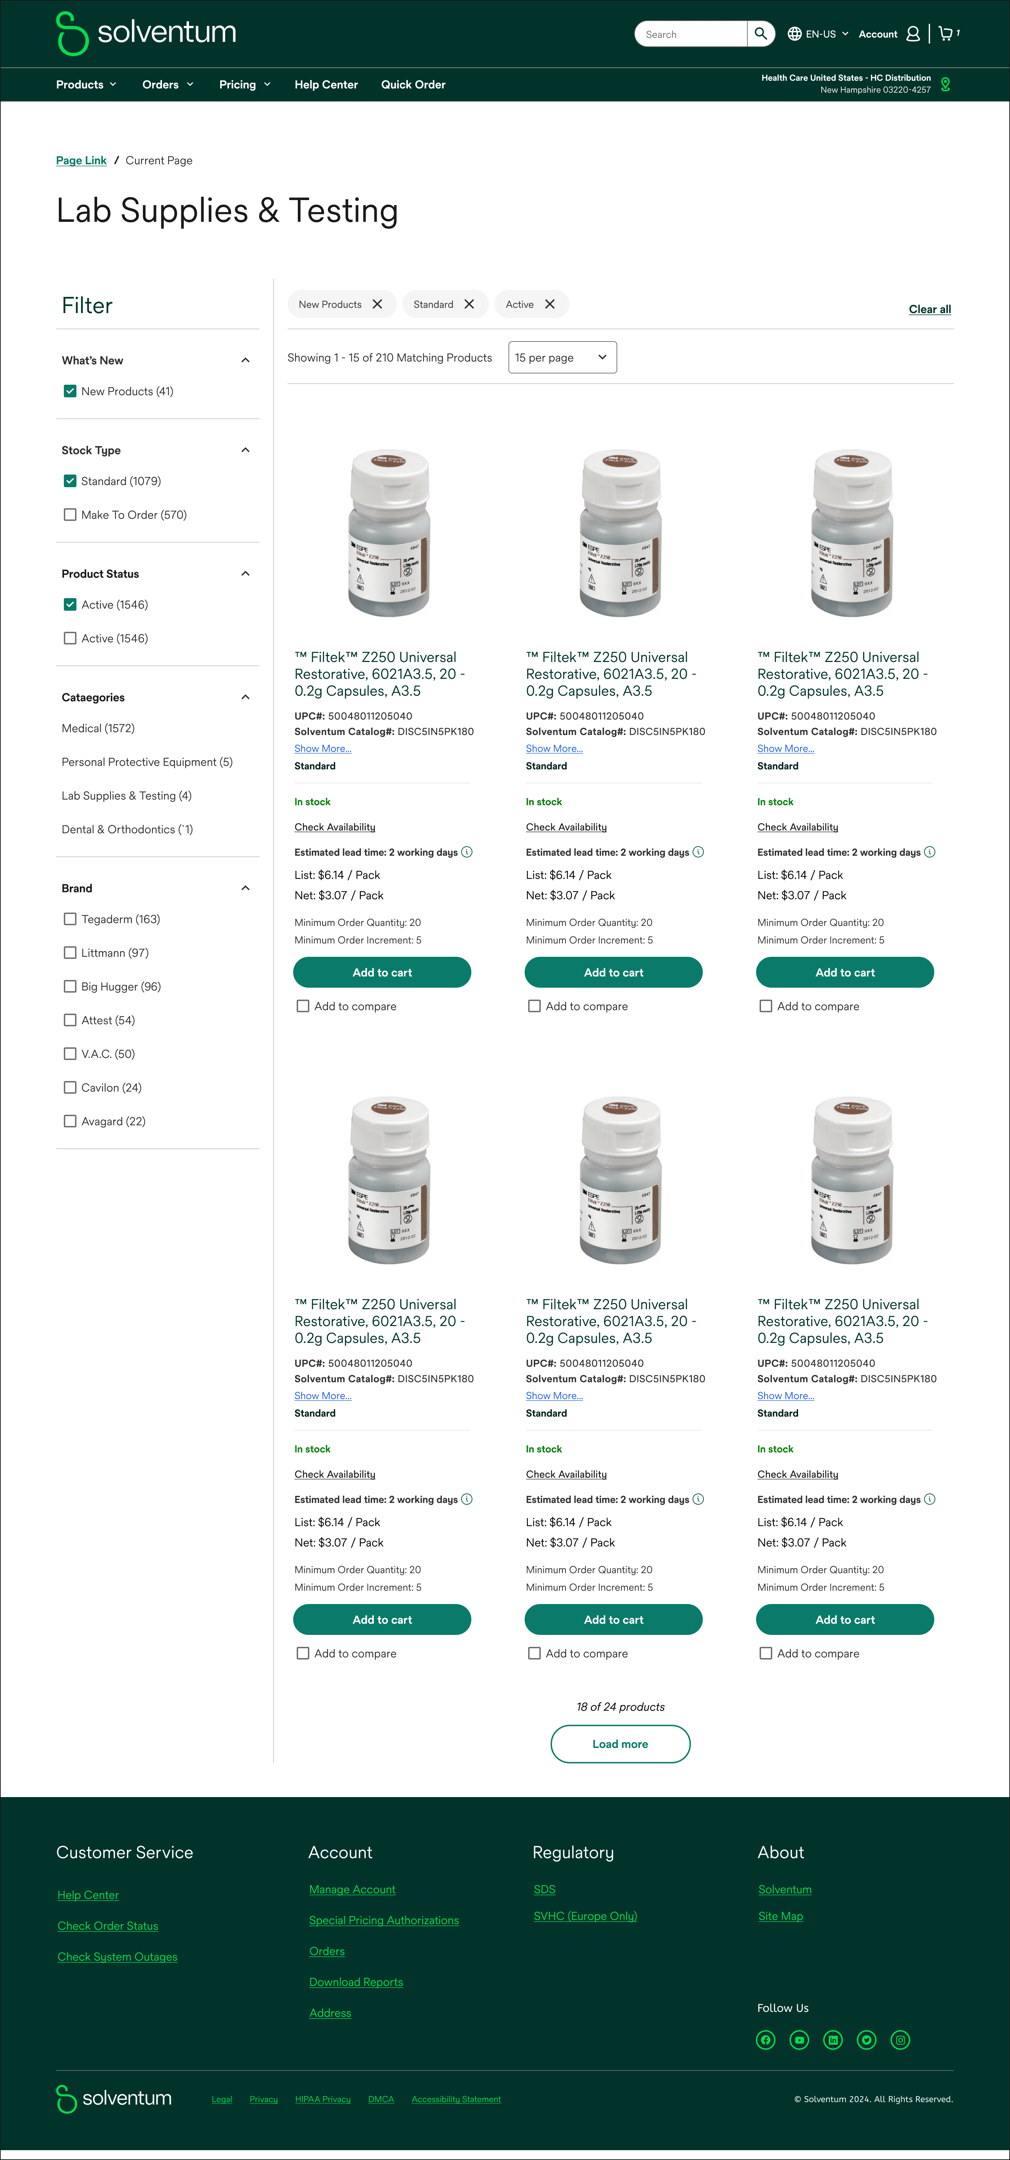Collapse the Stock Type filter section

(x=245, y=450)
